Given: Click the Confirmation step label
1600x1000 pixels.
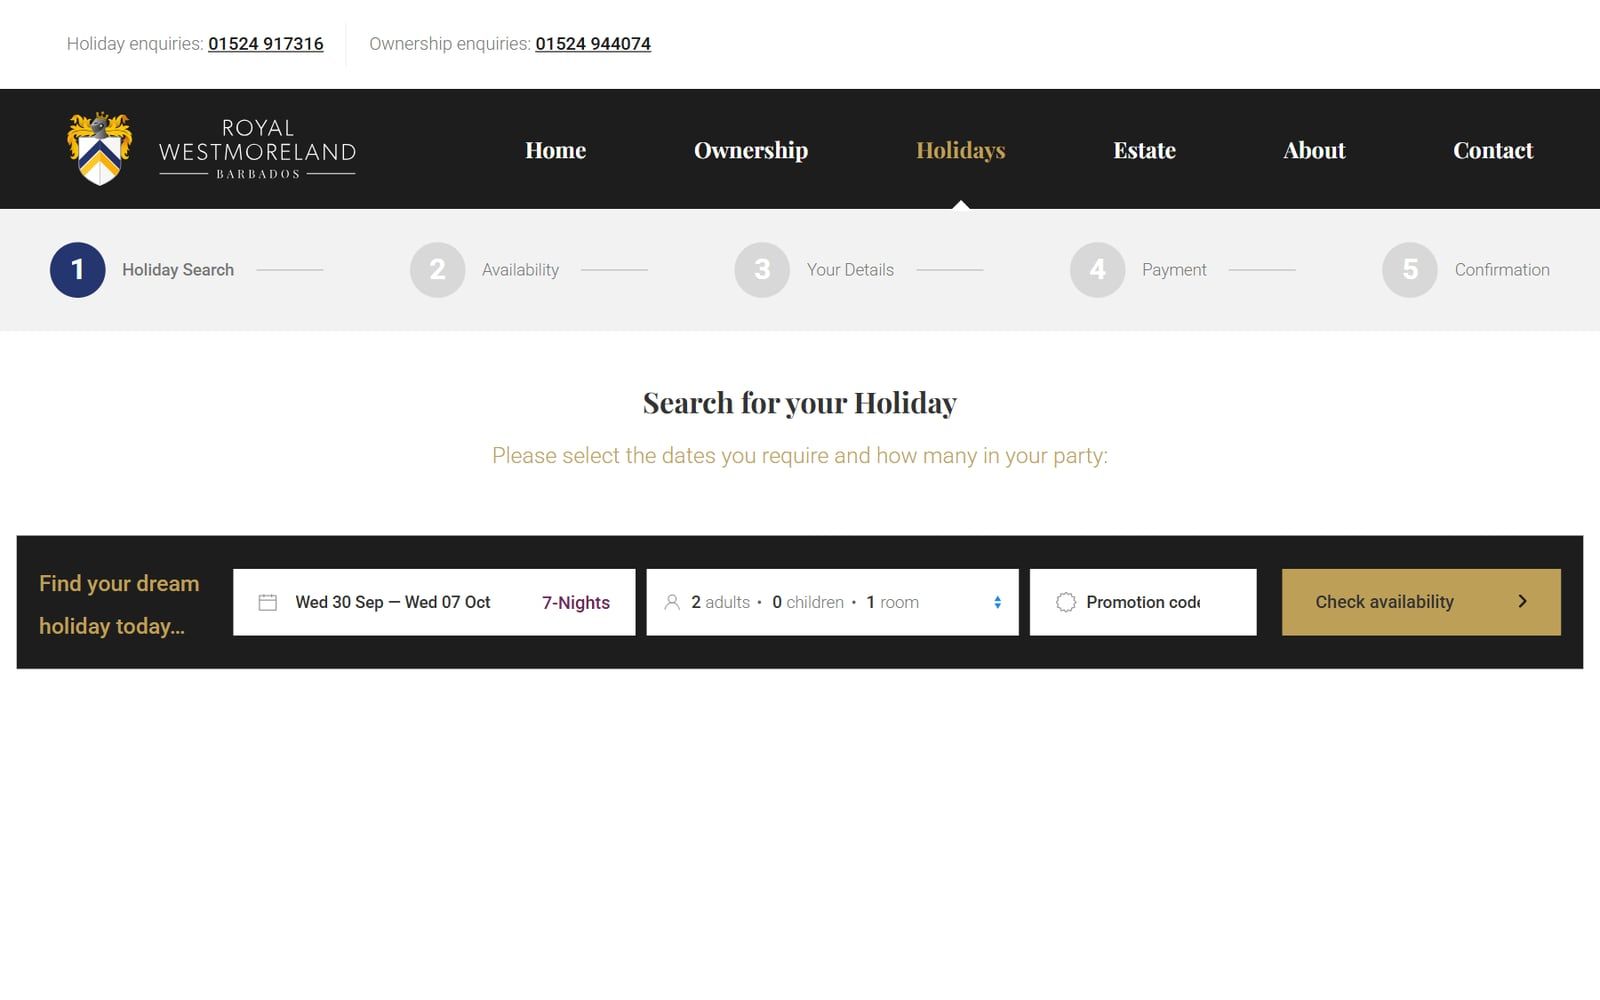Looking at the screenshot, I should click(1502, 270).
